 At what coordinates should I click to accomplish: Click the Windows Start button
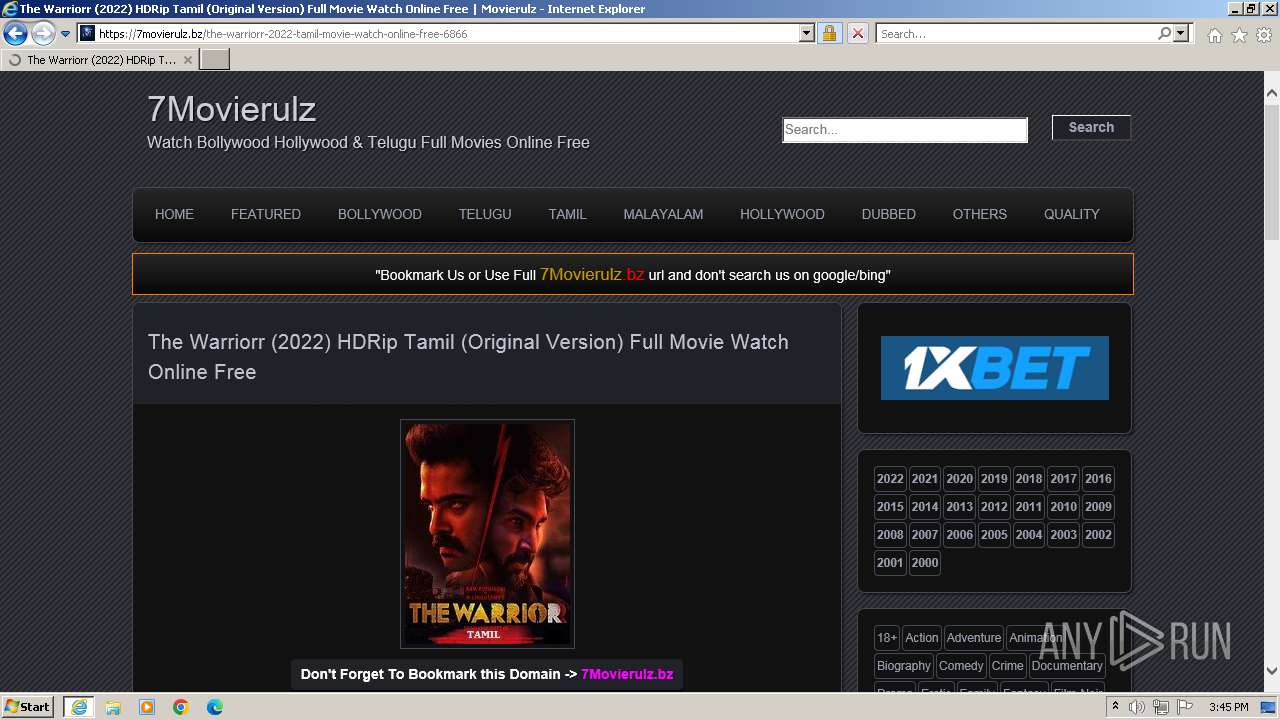pos(27,707)
